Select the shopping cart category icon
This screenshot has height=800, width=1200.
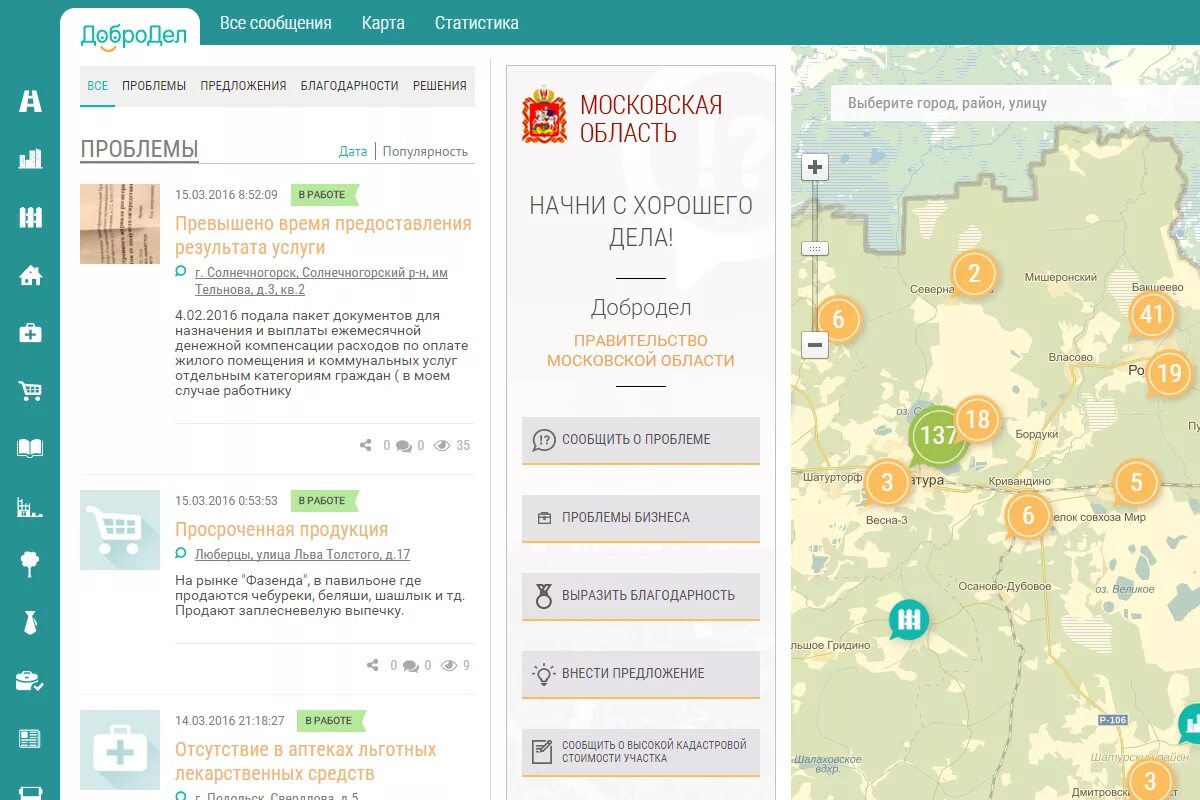(31, 392)
